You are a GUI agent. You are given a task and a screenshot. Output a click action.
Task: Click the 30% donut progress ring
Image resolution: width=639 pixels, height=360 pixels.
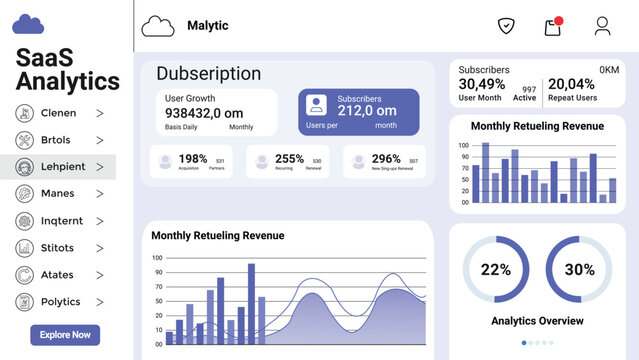point(579,269)
